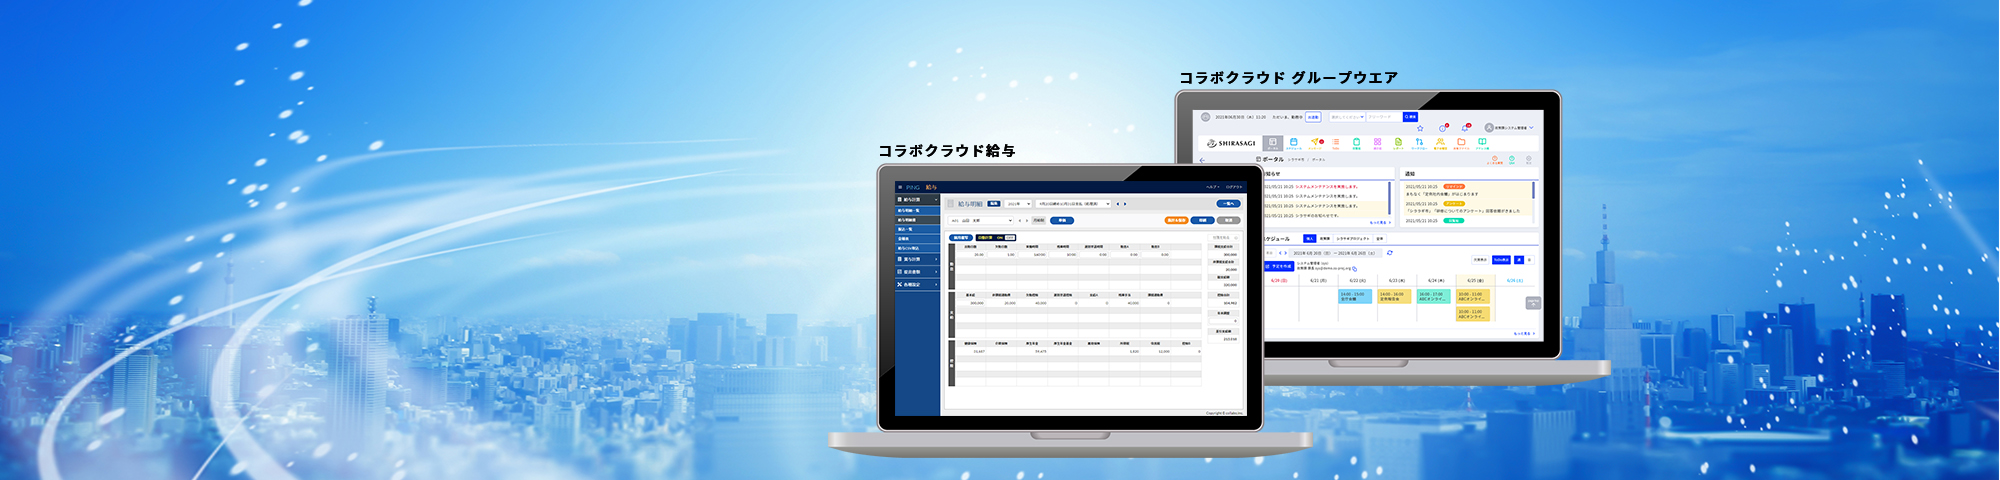
Task: Open the Schedule icon in groupware nav
Action: coord(1294,143)
